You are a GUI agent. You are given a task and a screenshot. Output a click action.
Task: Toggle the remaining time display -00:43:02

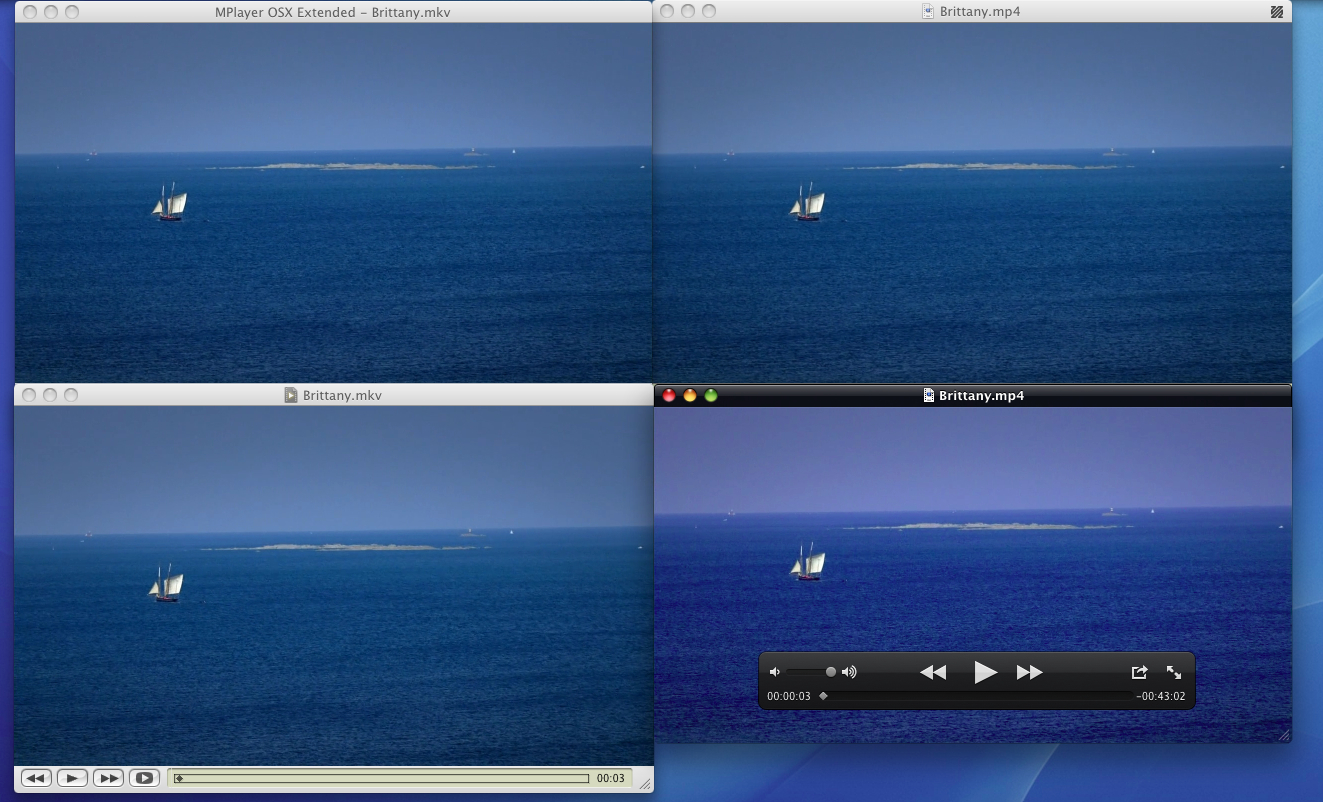pos(1161,696)
